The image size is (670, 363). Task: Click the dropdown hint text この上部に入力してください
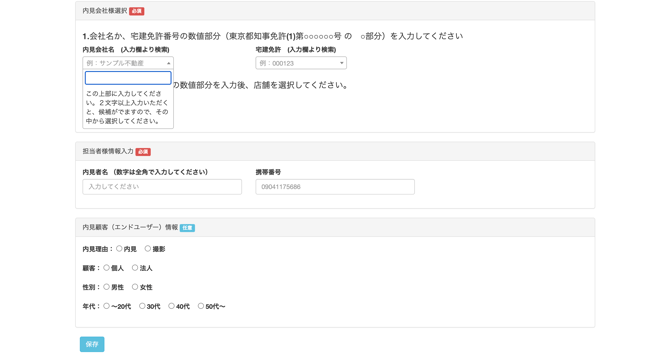coord(127,107)
